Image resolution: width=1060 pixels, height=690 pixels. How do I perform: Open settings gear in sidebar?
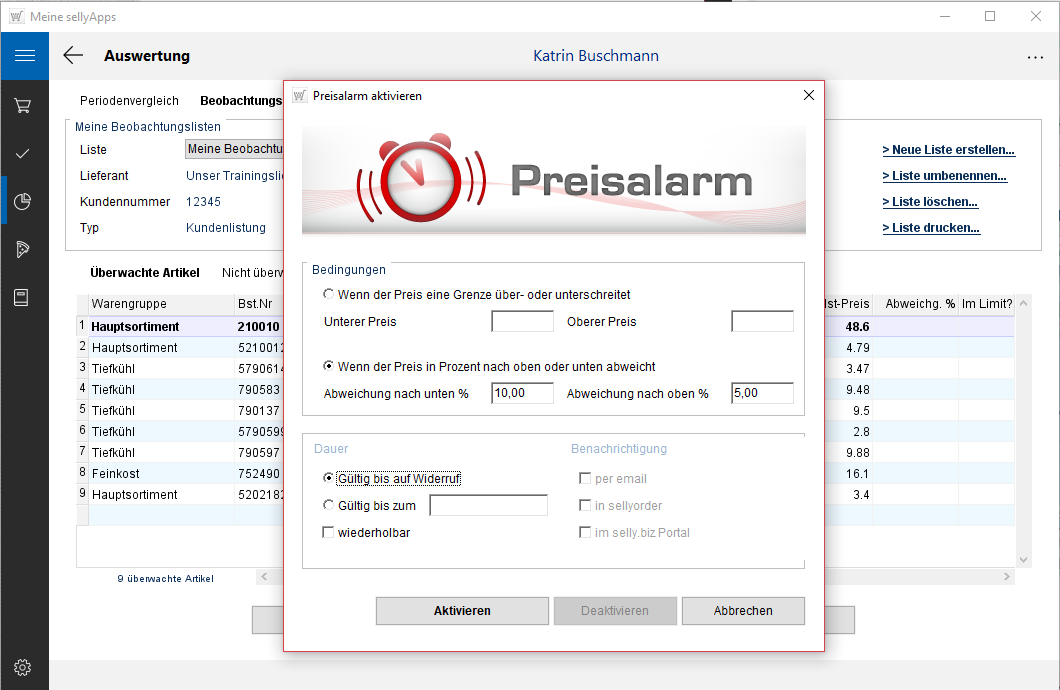click(x=23, y=667)
